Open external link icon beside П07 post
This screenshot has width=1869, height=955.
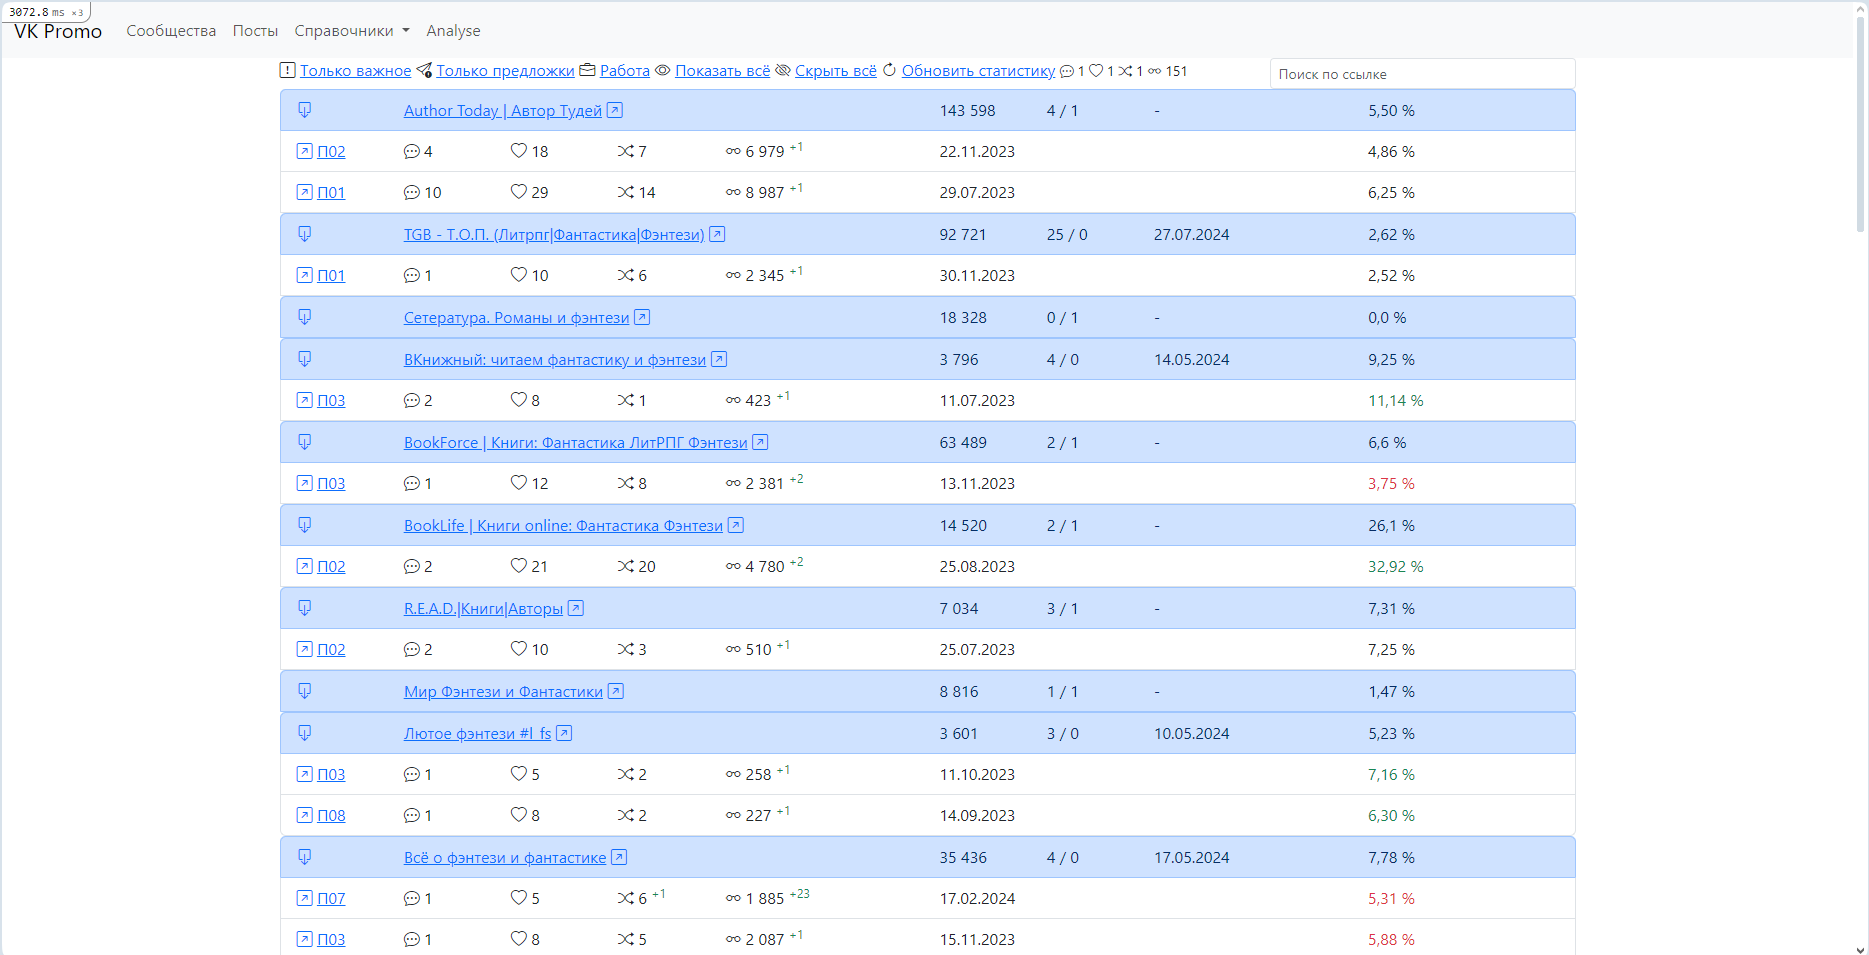tap(305, 898)
